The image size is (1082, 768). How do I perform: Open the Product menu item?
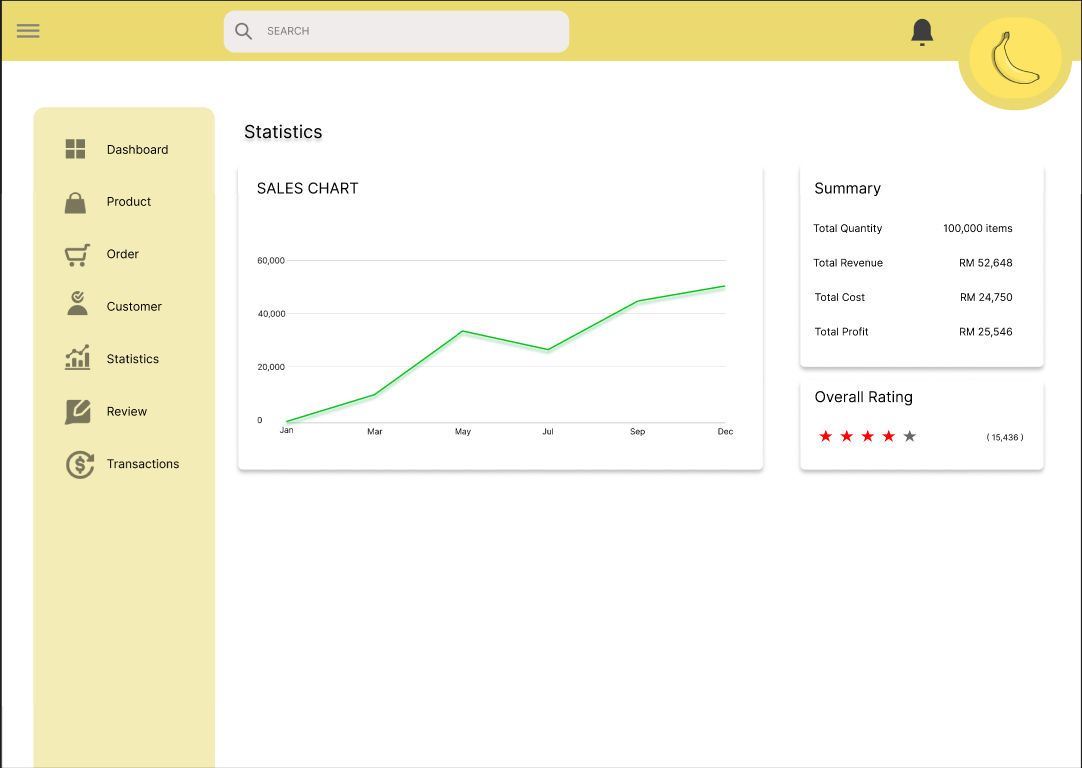coord(129,202)
